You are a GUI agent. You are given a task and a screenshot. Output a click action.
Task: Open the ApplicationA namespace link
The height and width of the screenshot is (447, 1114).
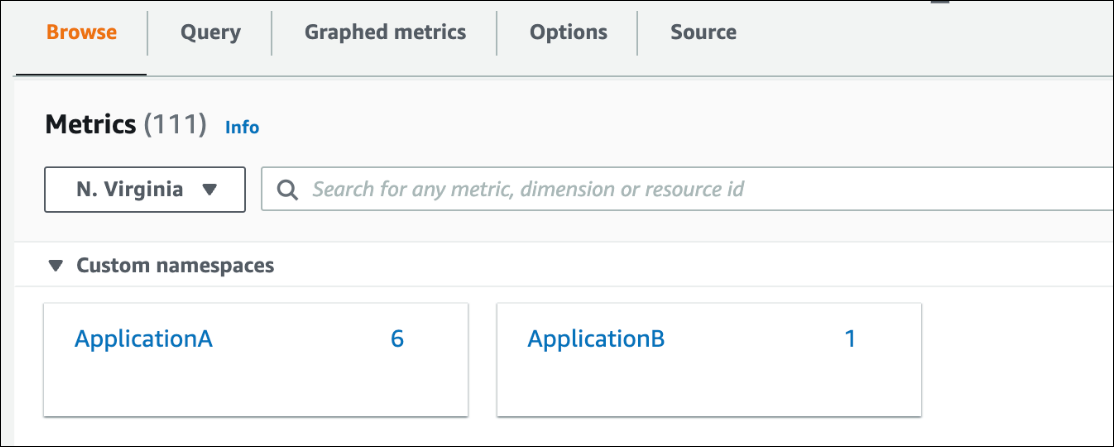tap(144, 339)
